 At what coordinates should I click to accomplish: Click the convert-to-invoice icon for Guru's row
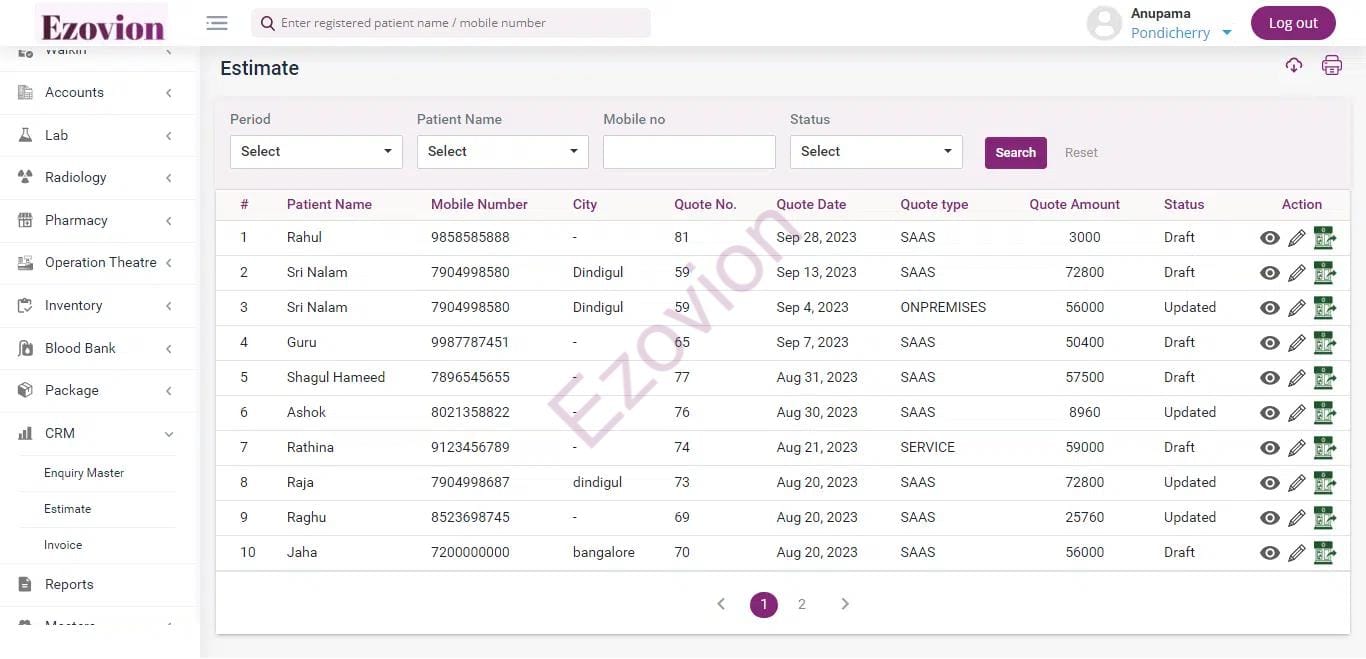pyautogui.click(x=1325, y=343)
